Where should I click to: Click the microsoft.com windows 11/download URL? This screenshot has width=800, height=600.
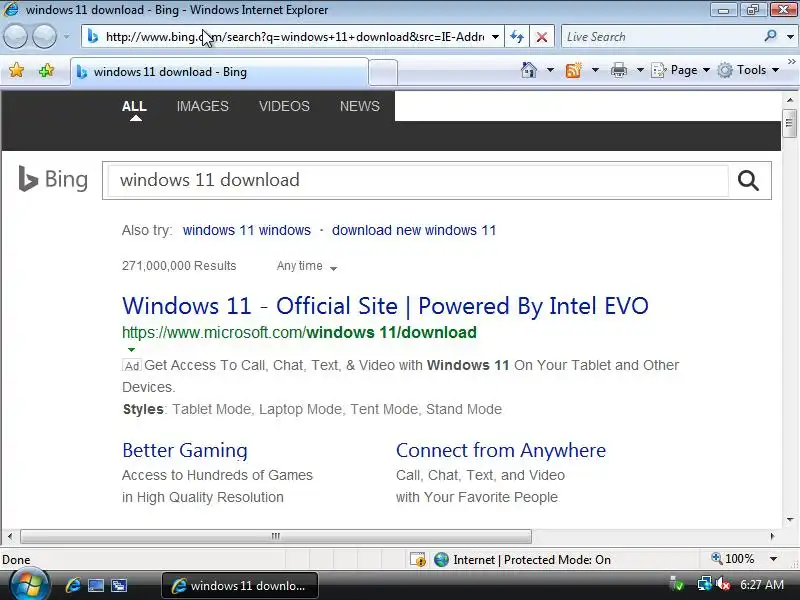pyautogui.click(x=299, y=333)
